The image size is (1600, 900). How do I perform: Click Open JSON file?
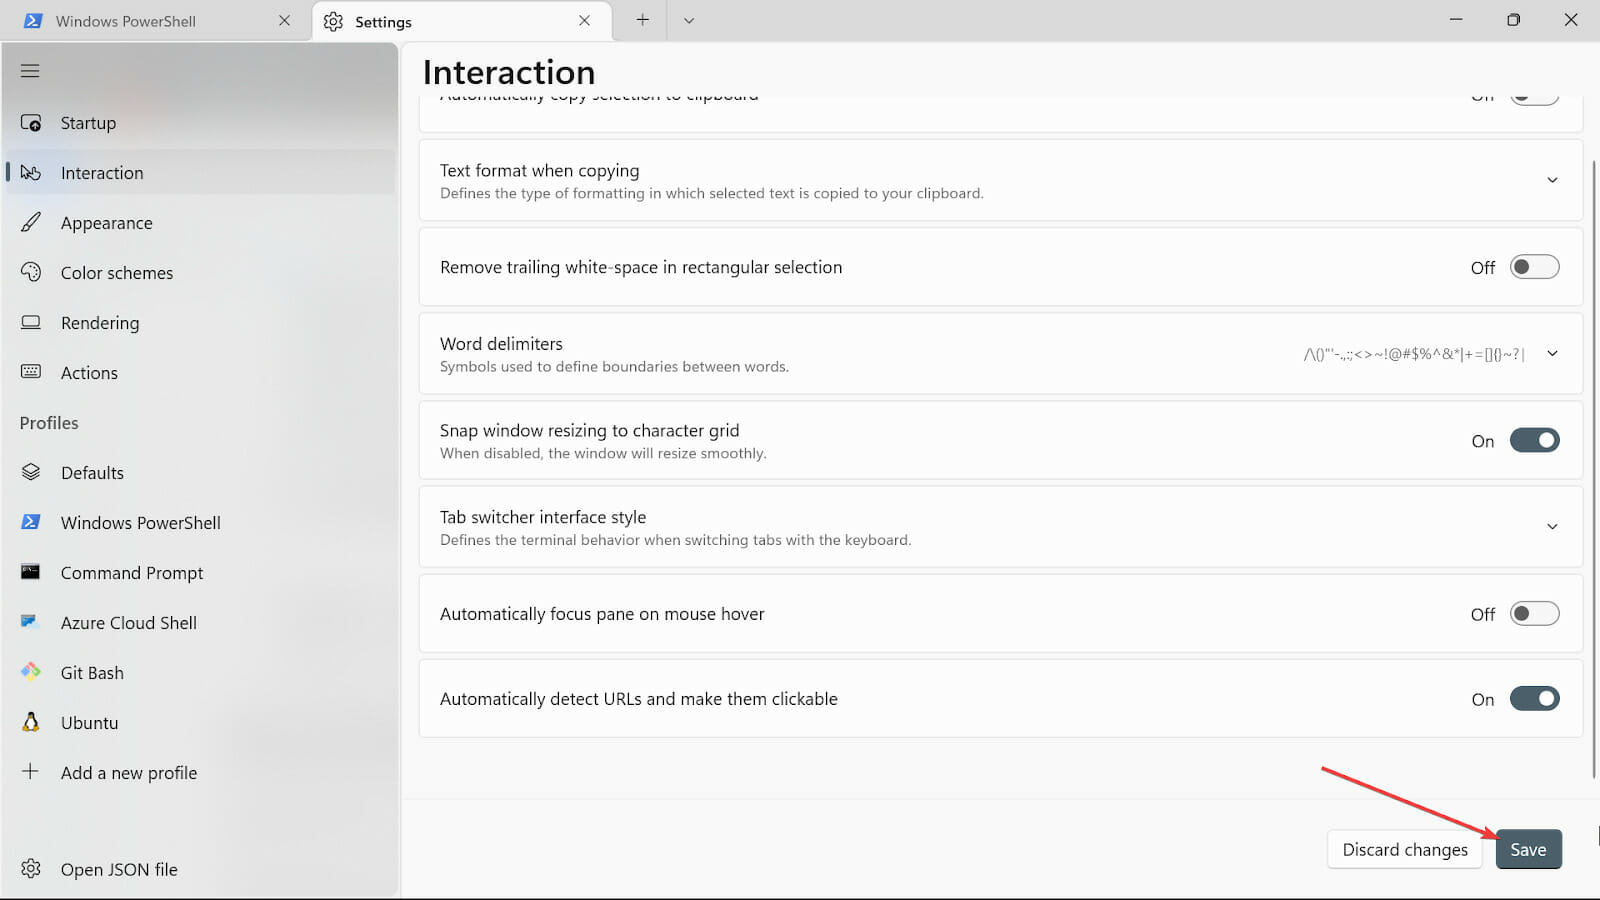tap(200, 869)
